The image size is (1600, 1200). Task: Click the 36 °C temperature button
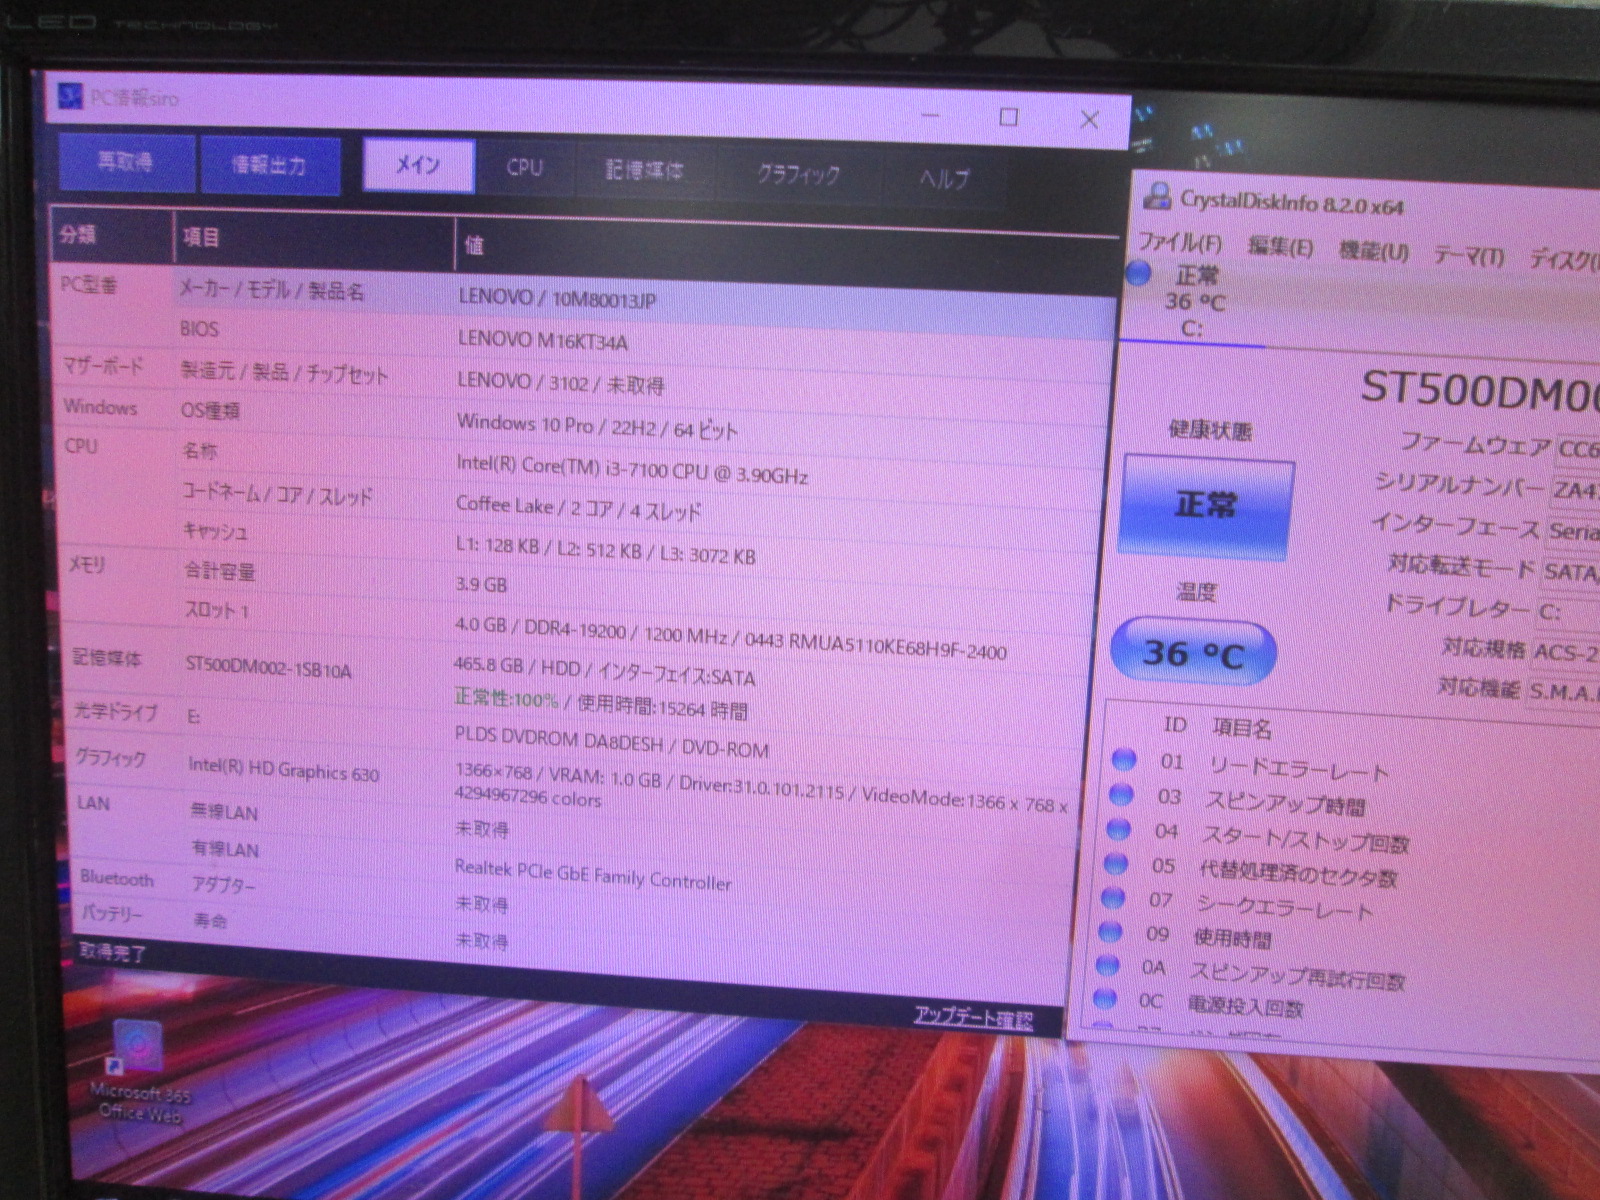click(1193, 653)
